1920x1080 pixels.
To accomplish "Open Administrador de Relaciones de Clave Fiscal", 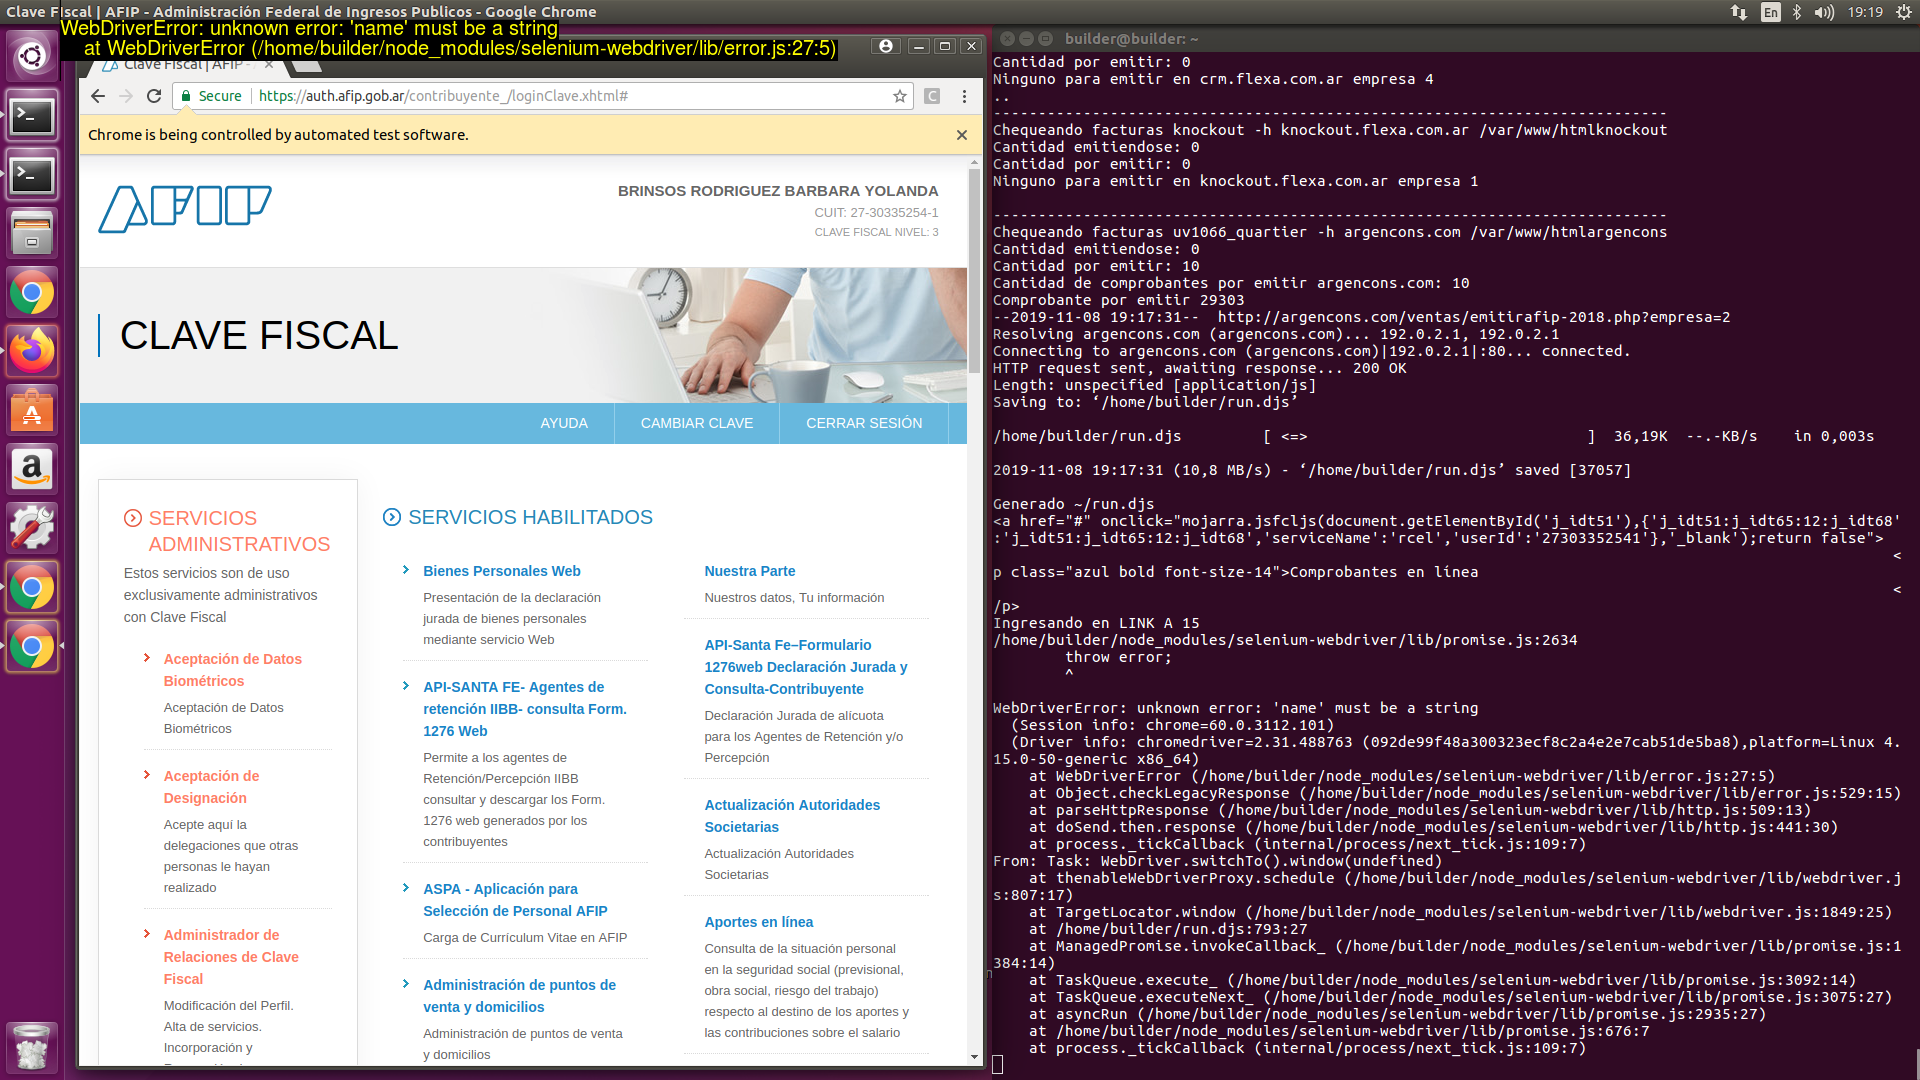I will point(231,957).
